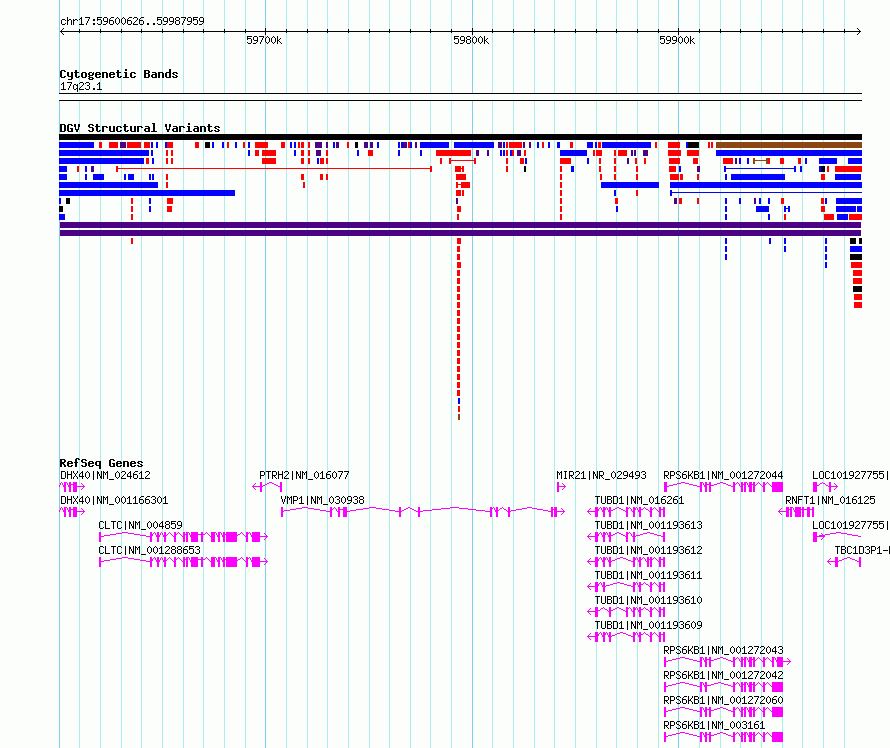890x748 pixels.
Task: Click the RNFT1 gene model glyph
Action: pos(796,512)
